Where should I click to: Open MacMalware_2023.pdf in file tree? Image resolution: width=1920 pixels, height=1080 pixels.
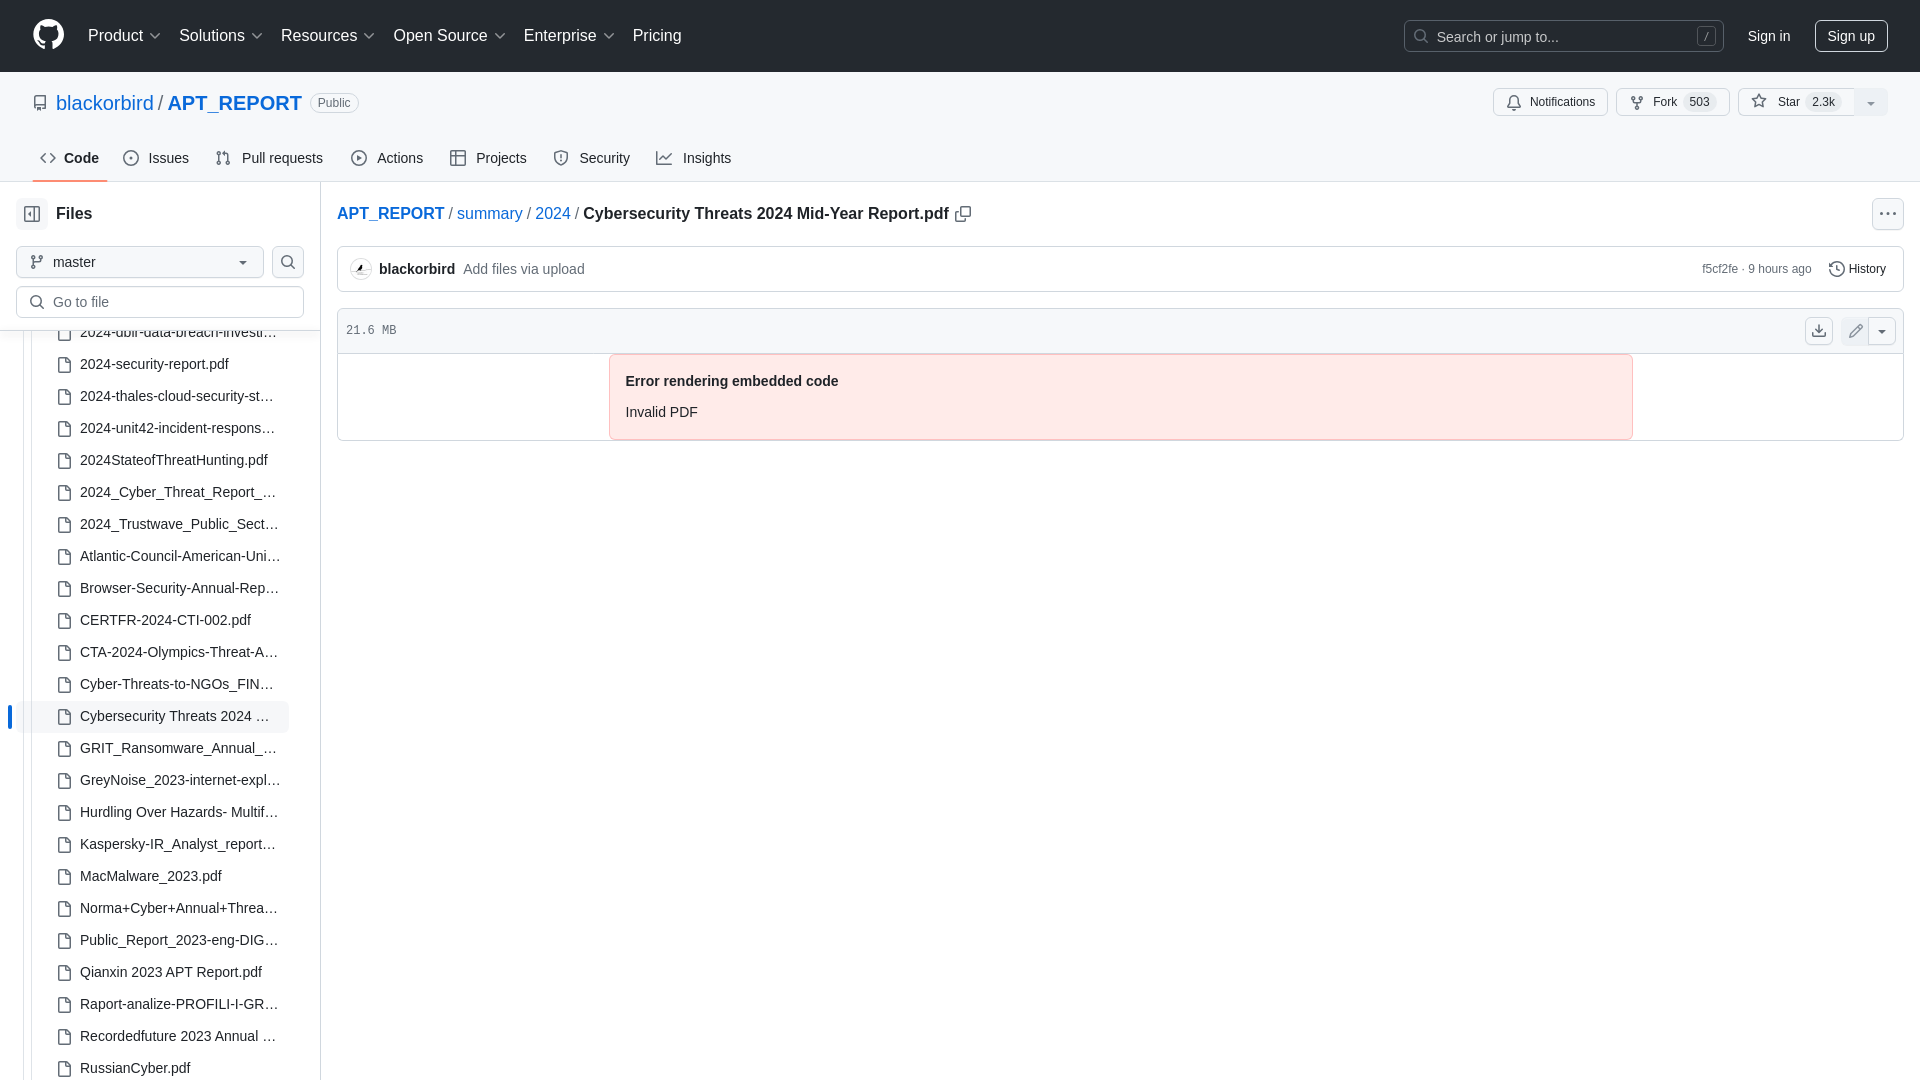click(151, 876)
